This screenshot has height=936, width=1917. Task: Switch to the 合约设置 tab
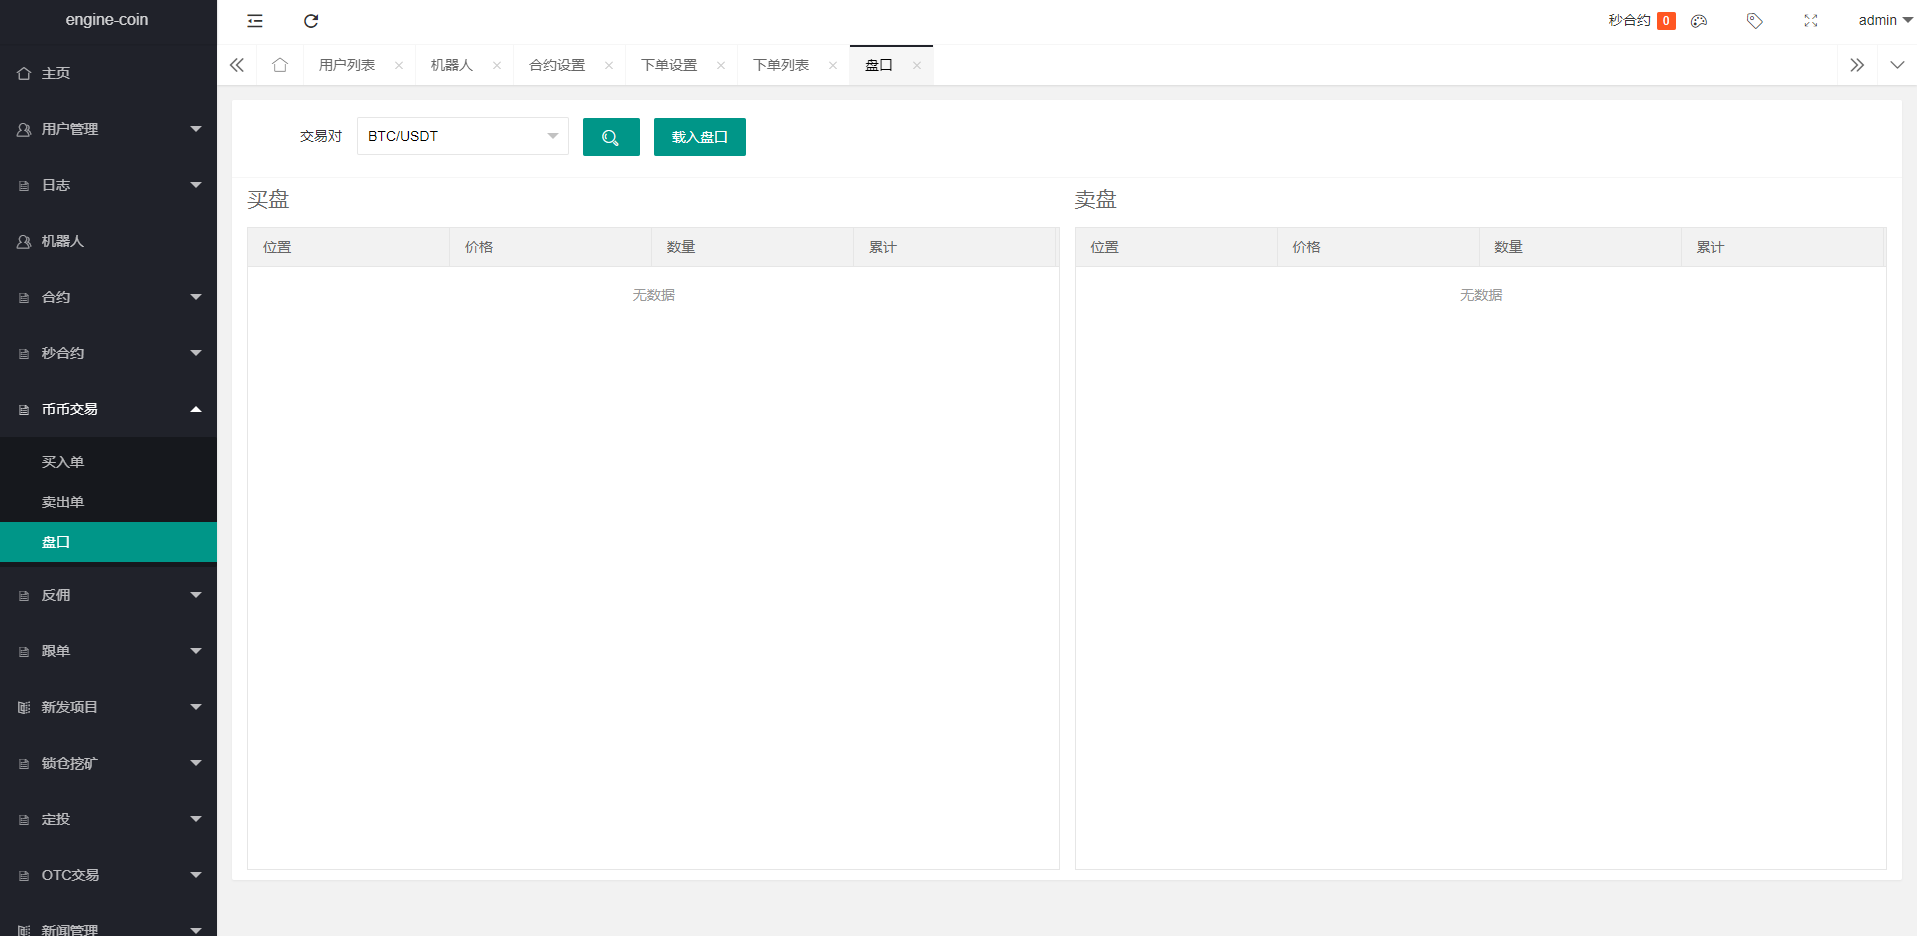(557, 65)
